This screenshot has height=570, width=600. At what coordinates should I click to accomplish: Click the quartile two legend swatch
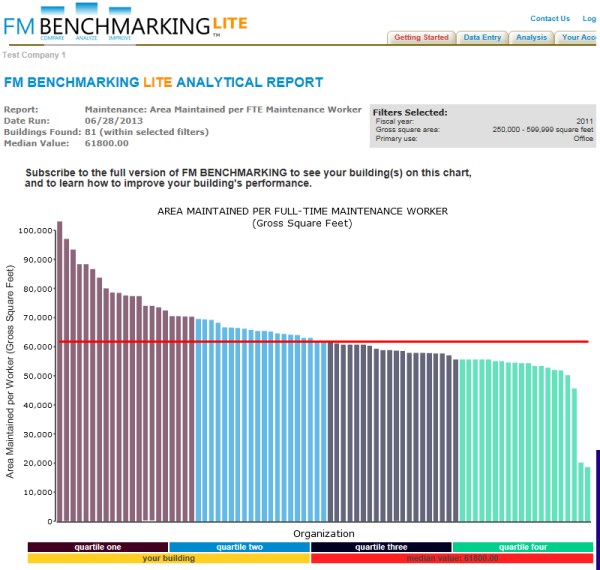coord(240,547)
